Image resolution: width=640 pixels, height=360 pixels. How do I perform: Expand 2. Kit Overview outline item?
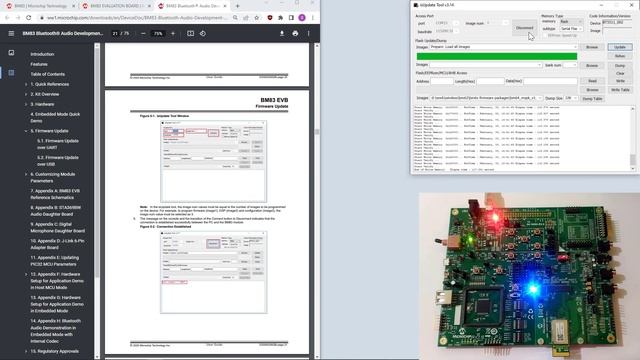tap(26, 94)
